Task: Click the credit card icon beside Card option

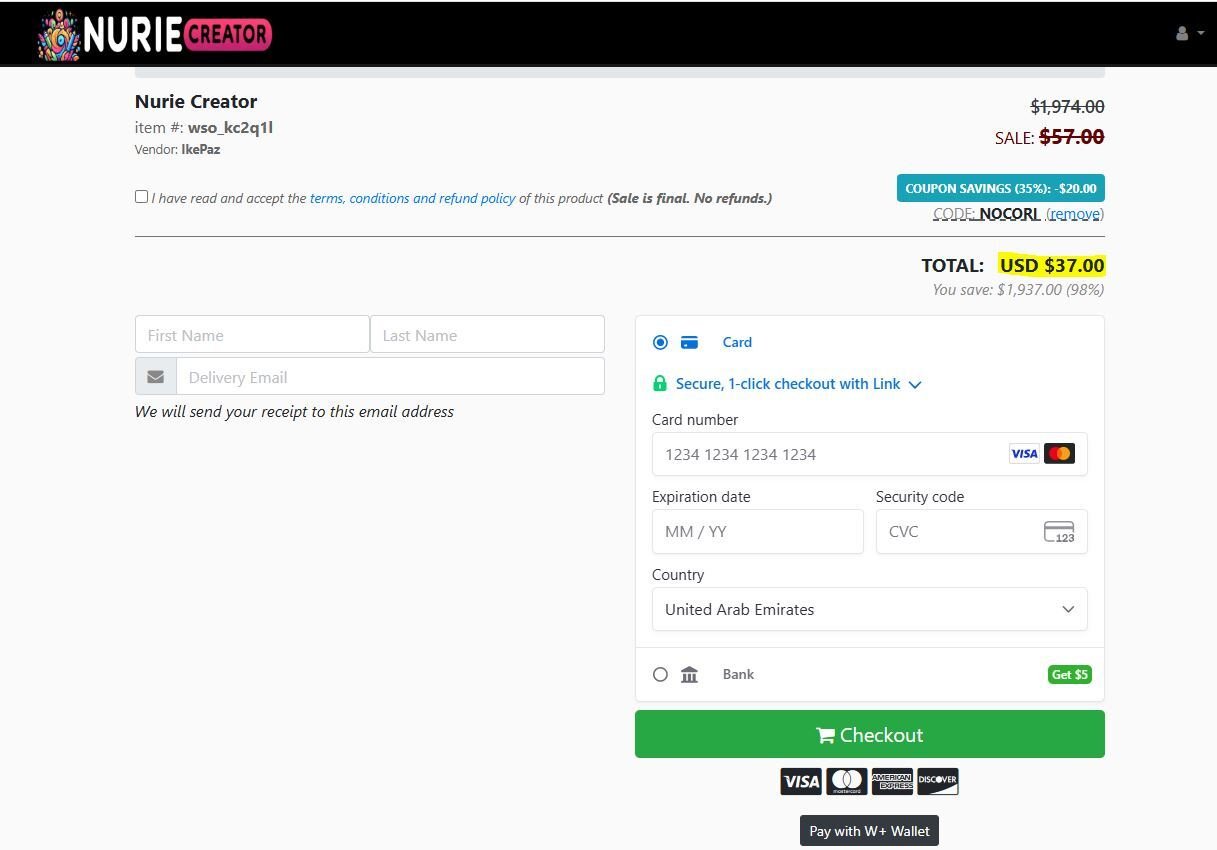Action: click(689, 342)
